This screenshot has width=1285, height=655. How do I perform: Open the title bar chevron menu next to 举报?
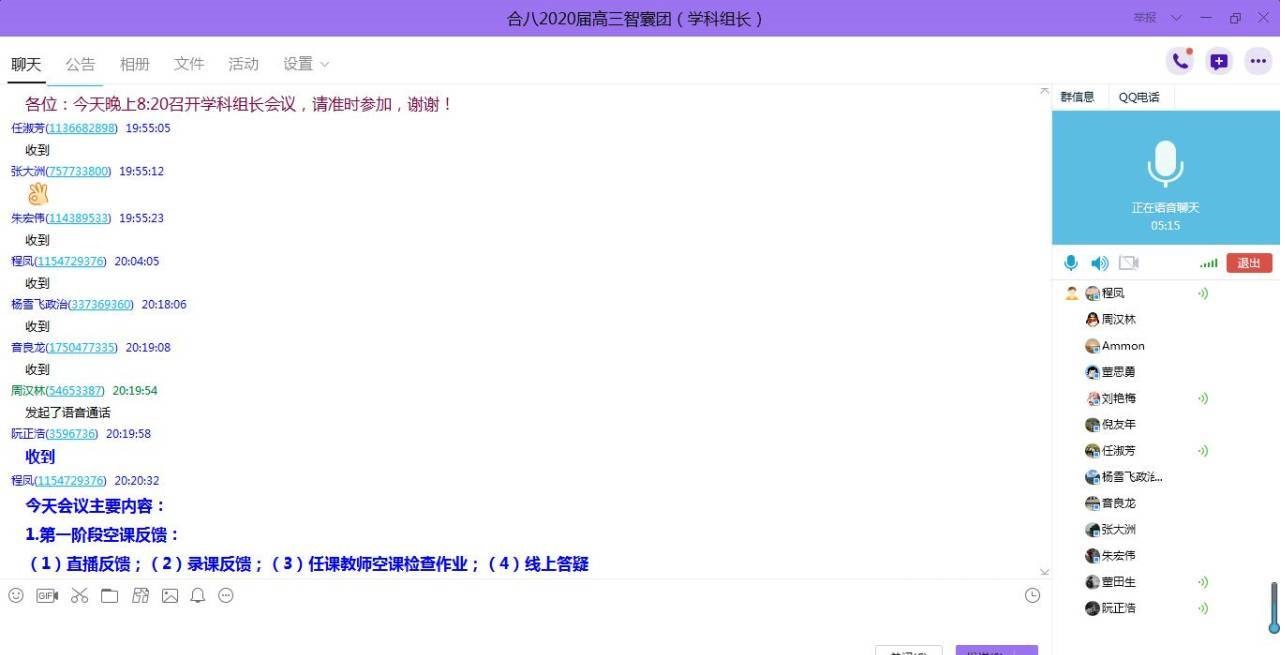tap(1176, 18)
